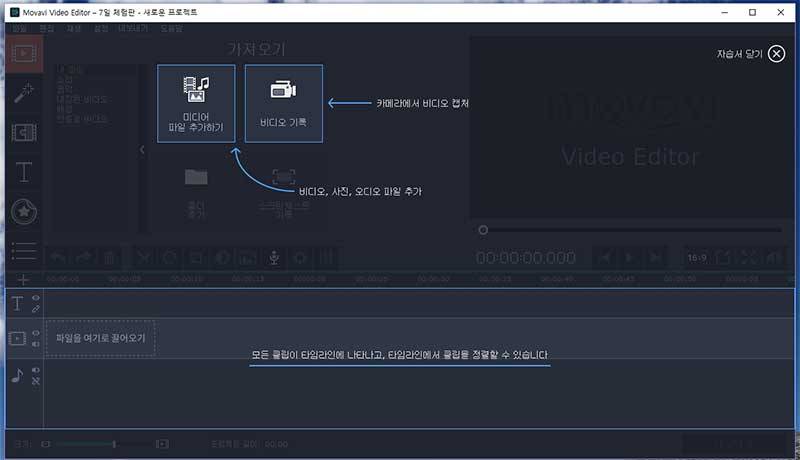The image size is (800, 460).
Task: Click the 파일을 여기로 끌어오기 drop area
Action: point(101,338)
